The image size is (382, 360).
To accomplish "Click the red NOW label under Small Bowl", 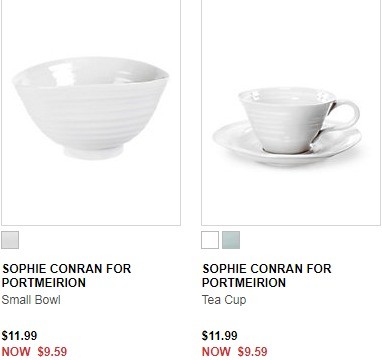I will click(16, 351).
